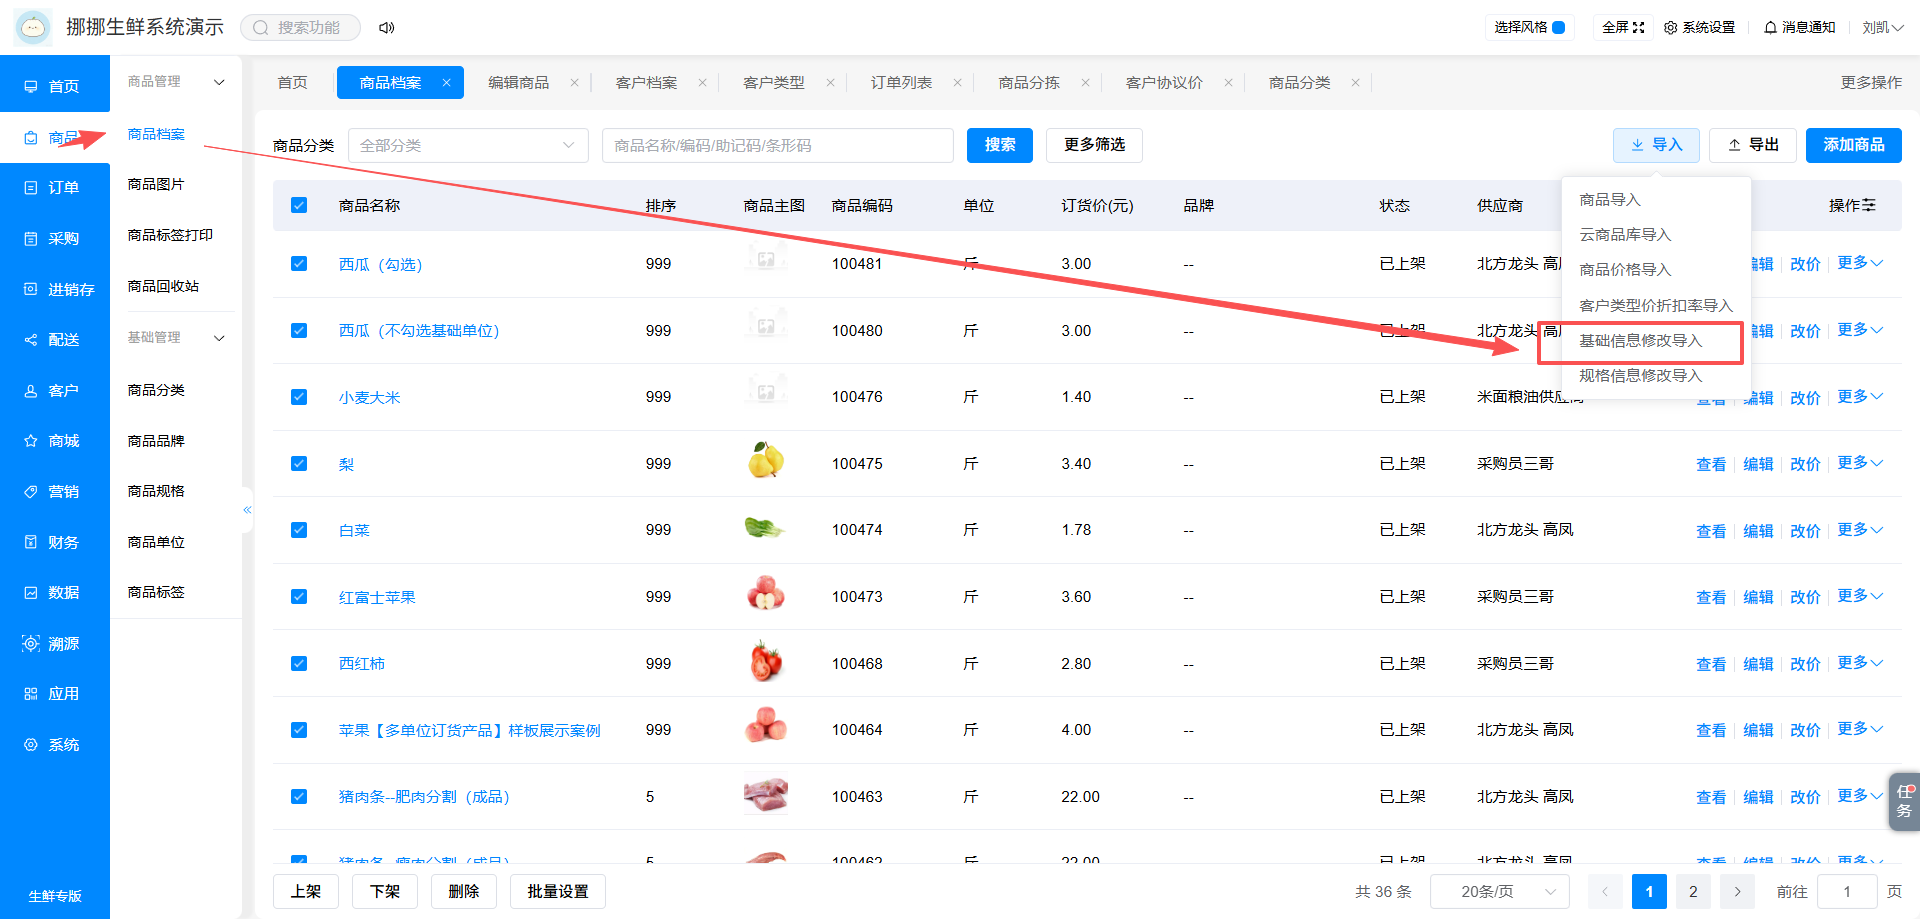1920x919 pixels.
Task: Open the 订单 orders sidebar item
Action: (54, 188)
